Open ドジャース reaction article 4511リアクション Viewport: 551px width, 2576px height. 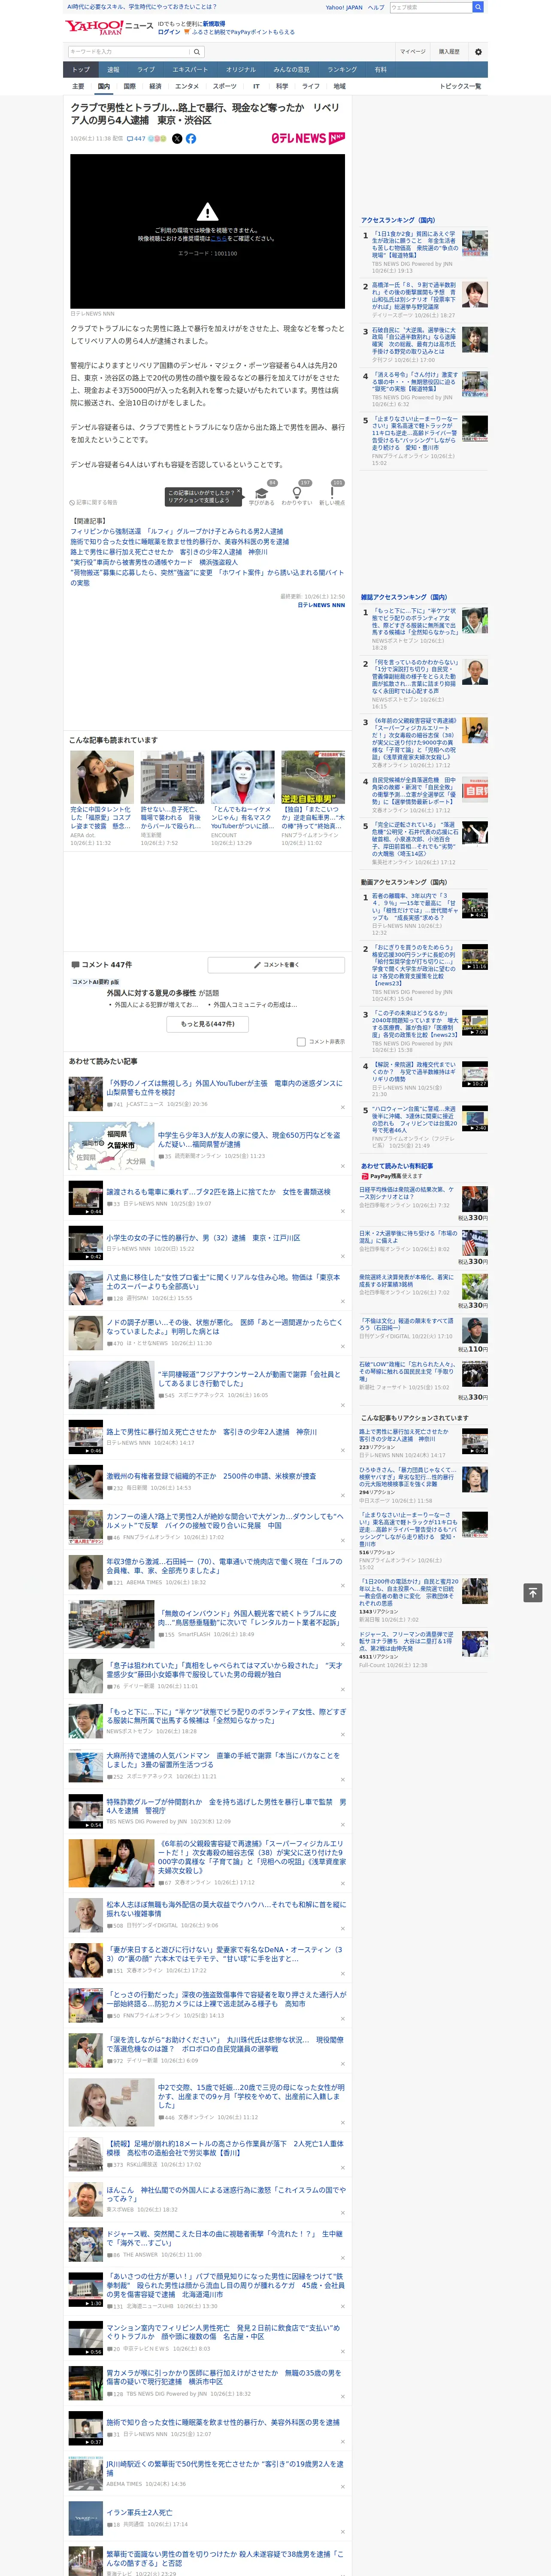(405, 1640)
